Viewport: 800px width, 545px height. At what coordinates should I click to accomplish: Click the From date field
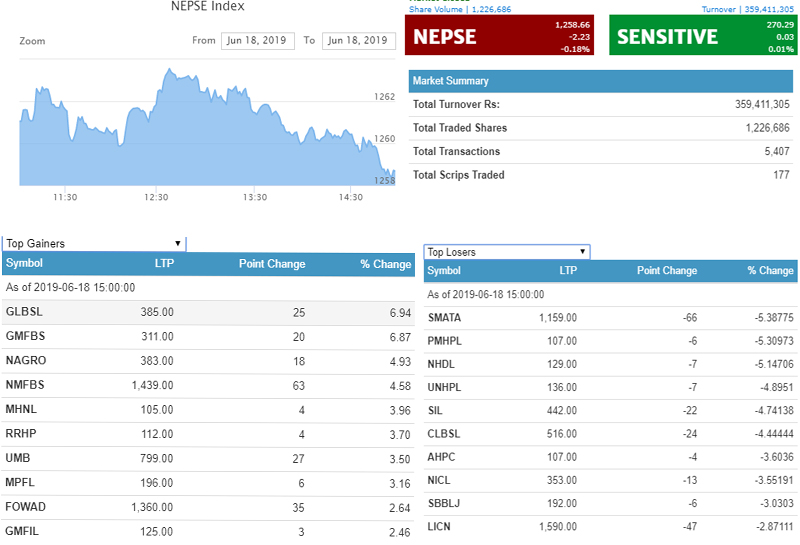[x=258, y=40]
